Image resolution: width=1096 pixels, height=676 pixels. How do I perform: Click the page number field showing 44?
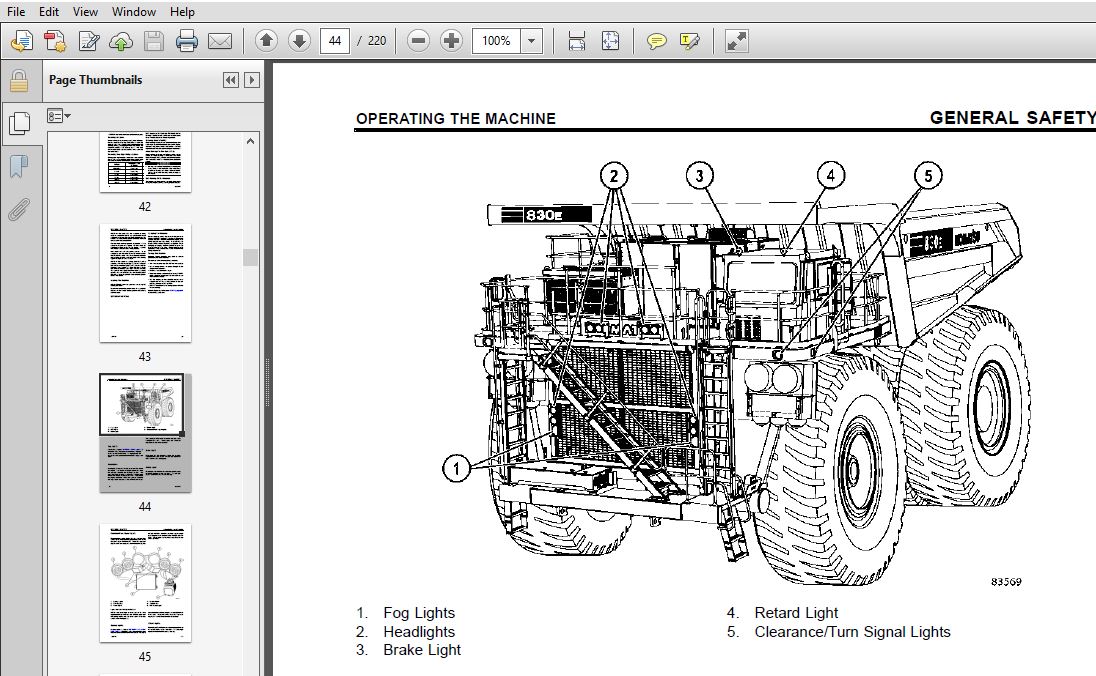click(335, 41)
